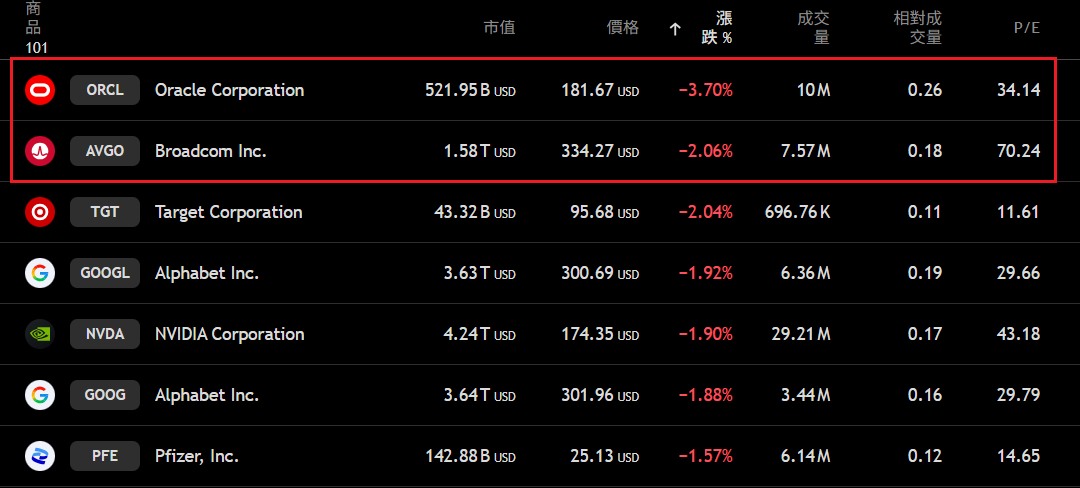The image size is (1080, 488).
Task: Sort by the P/E column header
Action: (1027, 28)
